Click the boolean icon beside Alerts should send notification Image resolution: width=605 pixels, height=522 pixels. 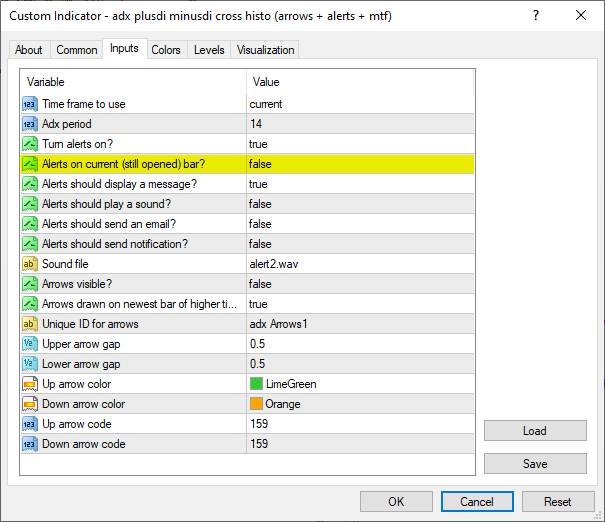30,244
